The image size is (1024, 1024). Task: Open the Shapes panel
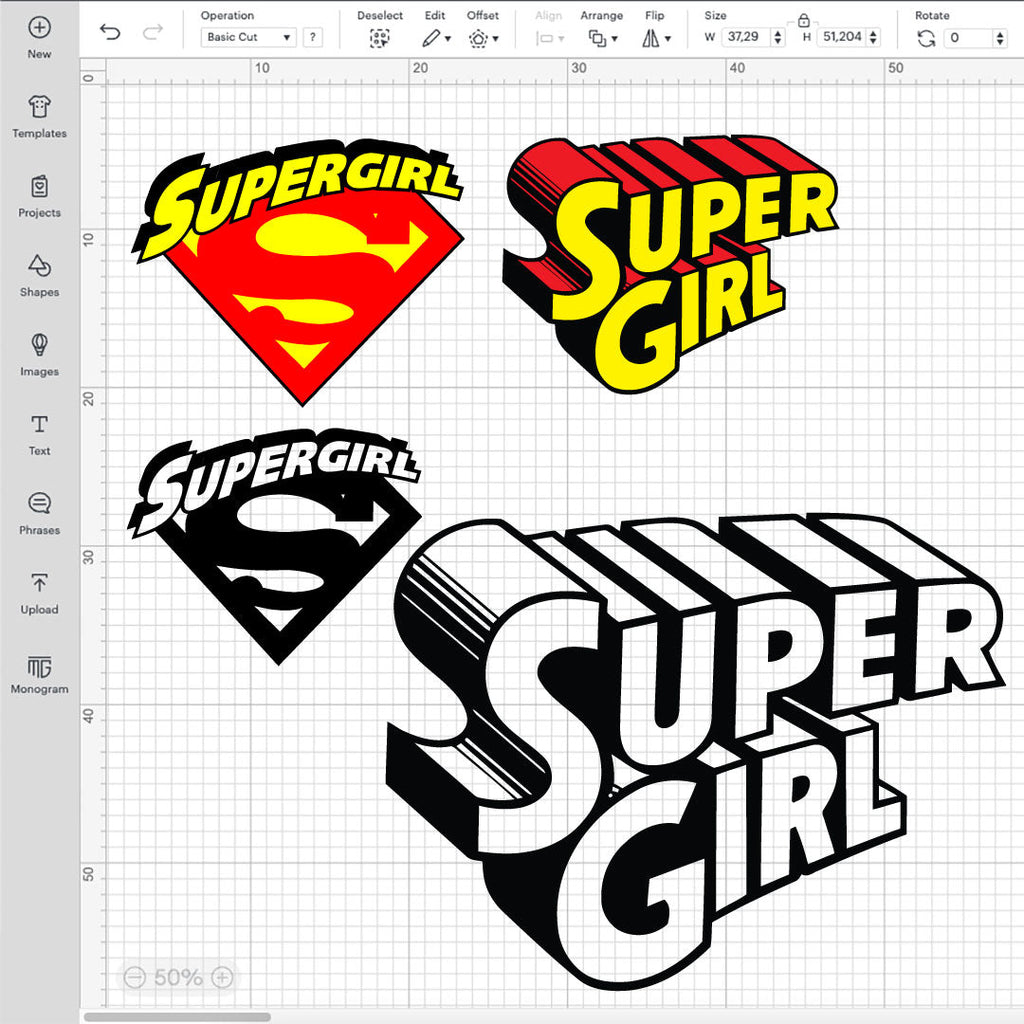point(39,276)
